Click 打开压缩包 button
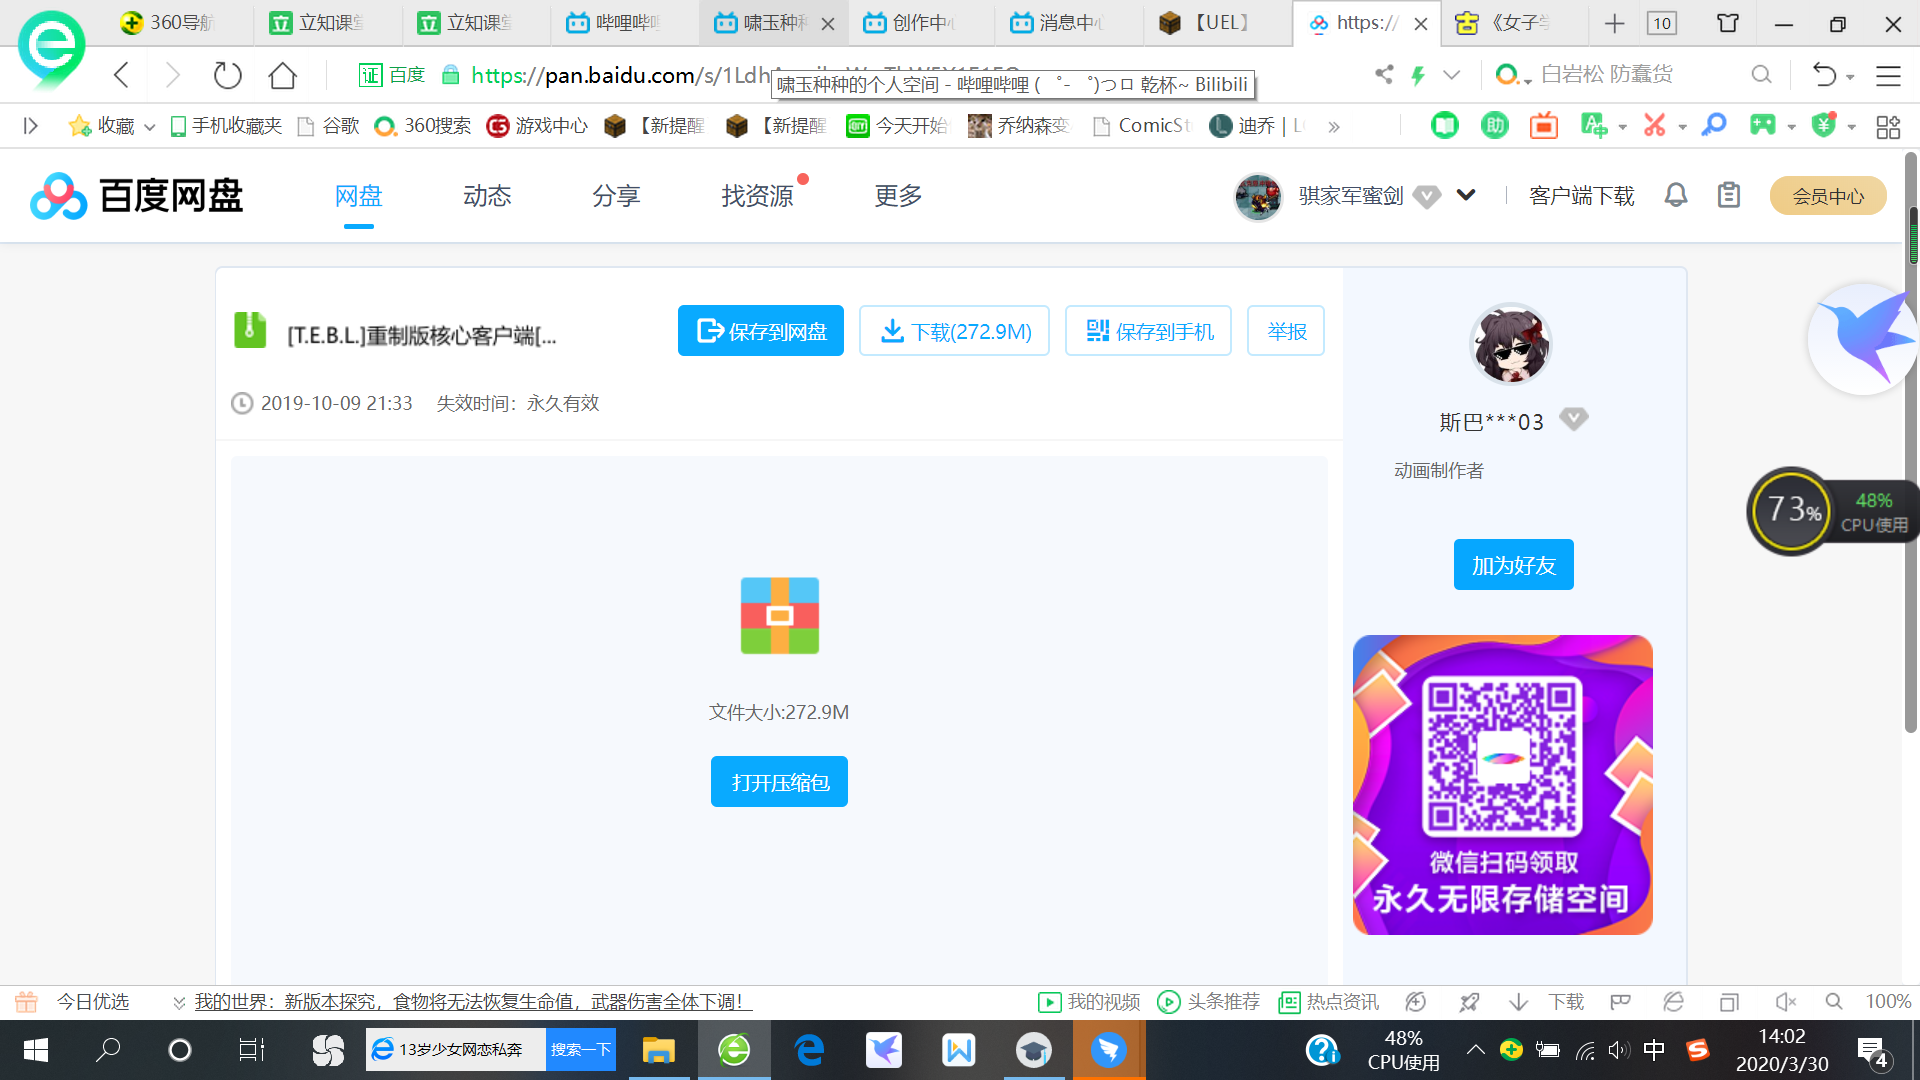This screenshot has width=1920, height=1080. [779, 782]
